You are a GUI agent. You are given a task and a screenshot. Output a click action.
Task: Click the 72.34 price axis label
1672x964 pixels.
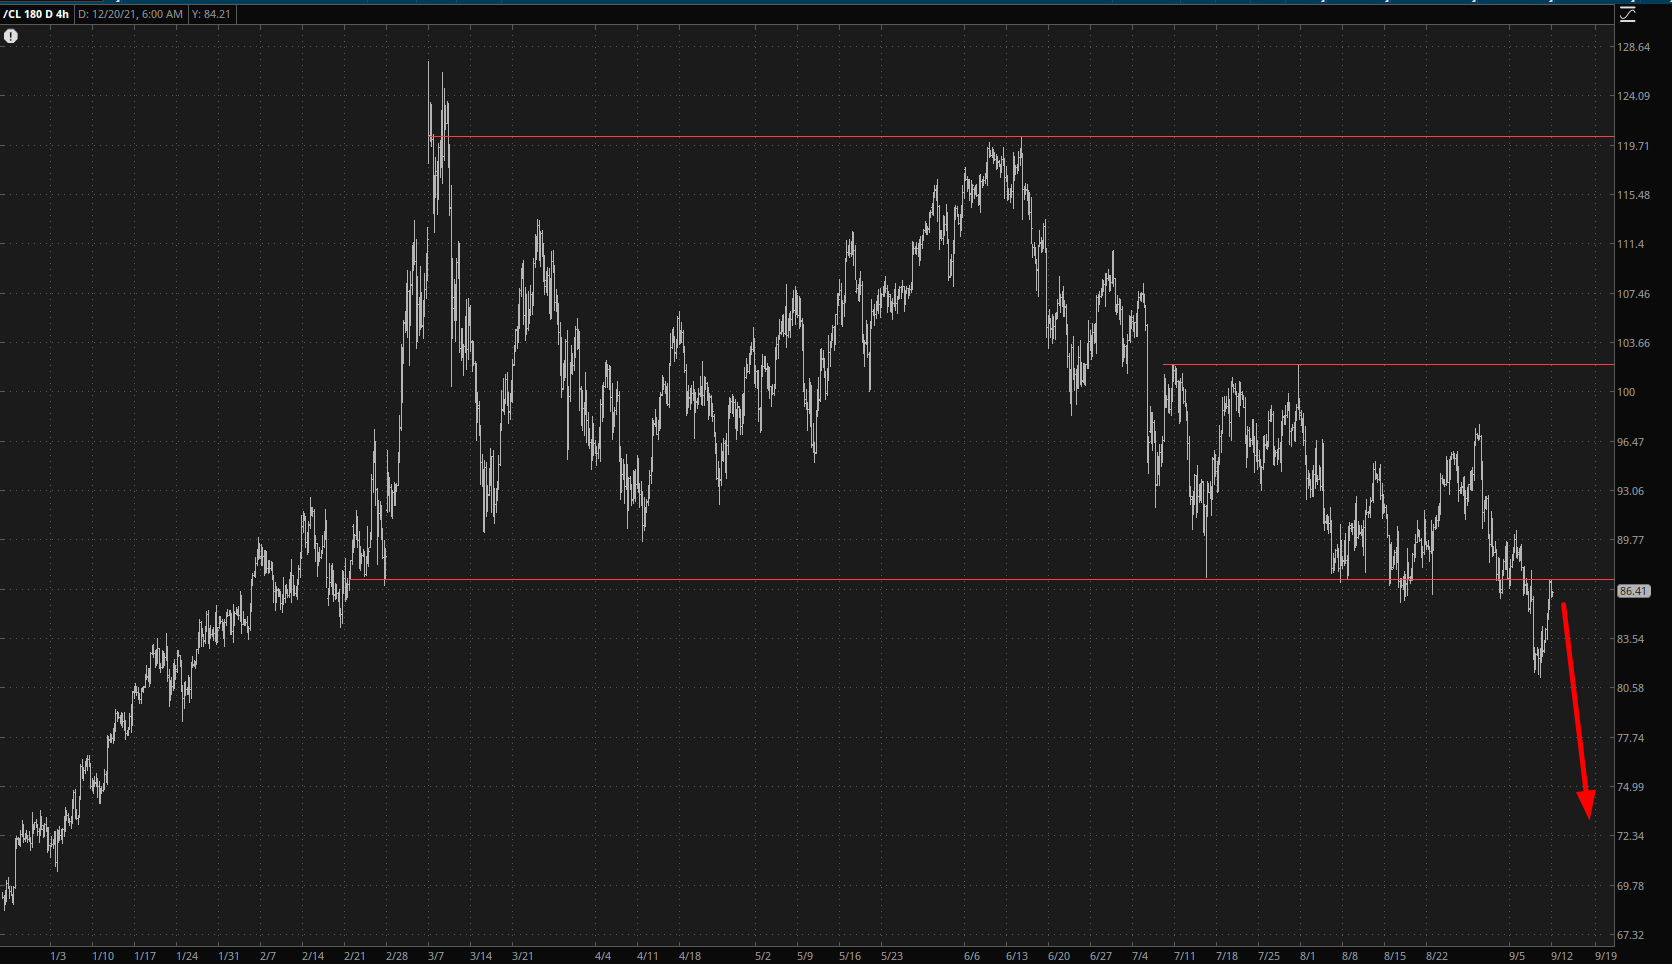[1630, 836]
